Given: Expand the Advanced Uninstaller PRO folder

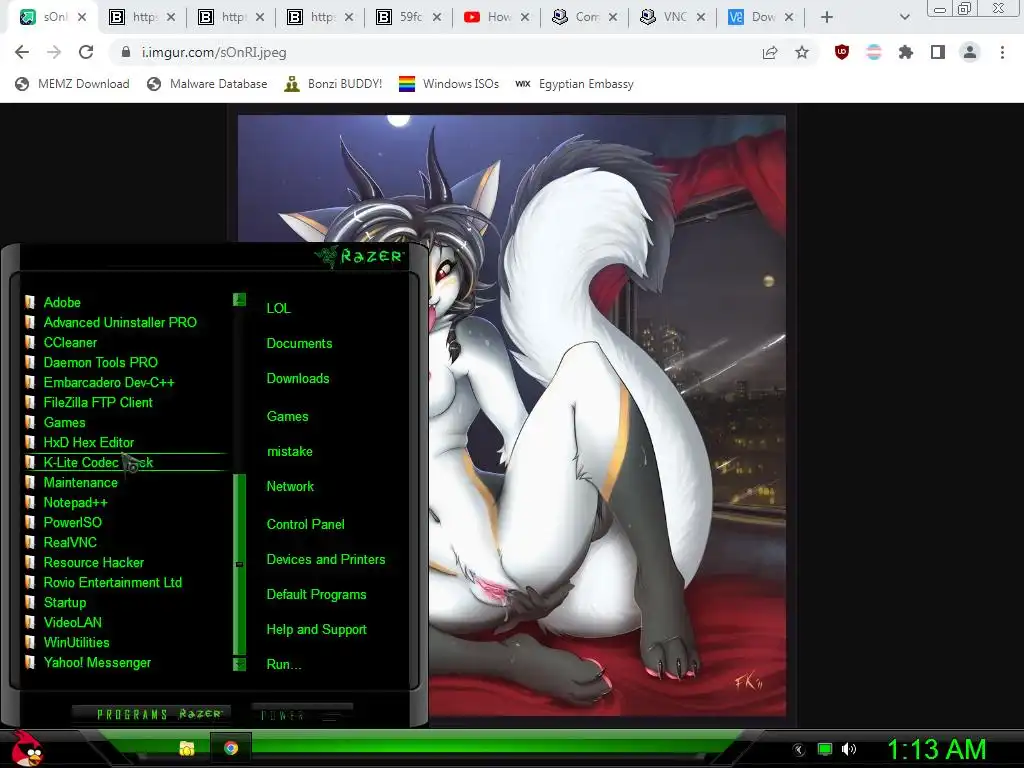Looking at the screenshot, I should [x=120, y=322].
